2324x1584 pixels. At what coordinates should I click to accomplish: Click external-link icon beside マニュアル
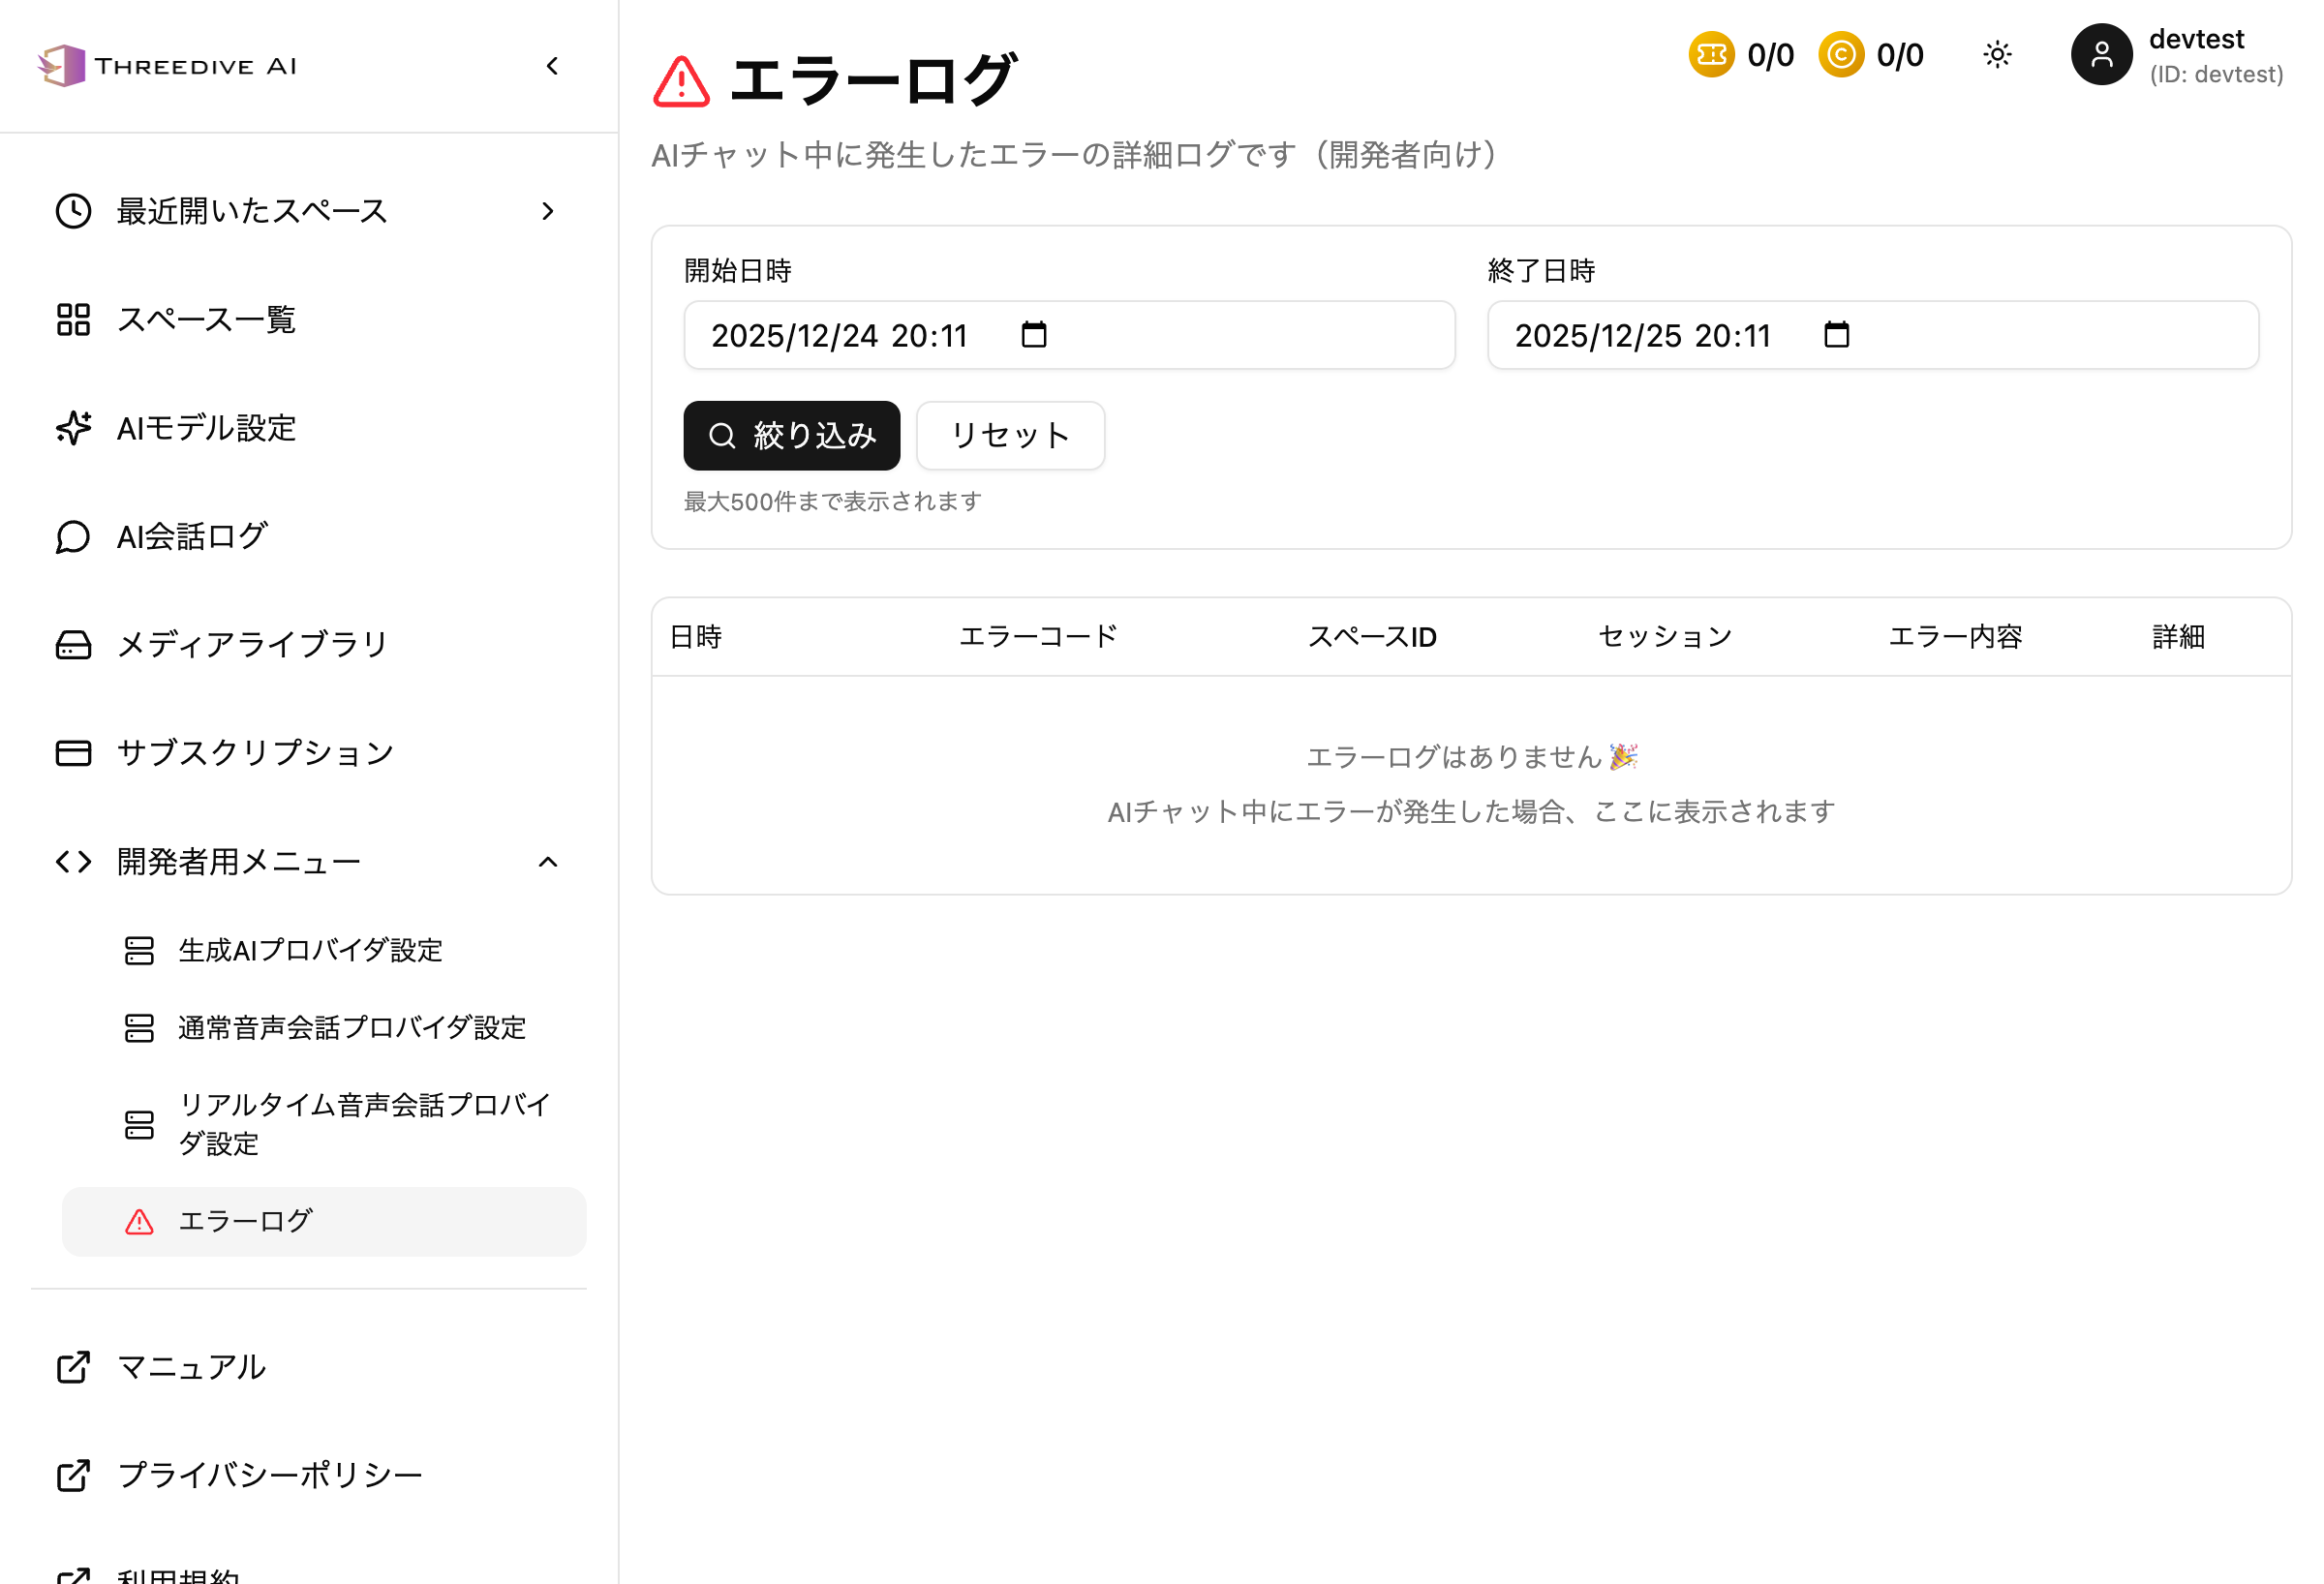pyautogui.click(x=73, y=1367)
